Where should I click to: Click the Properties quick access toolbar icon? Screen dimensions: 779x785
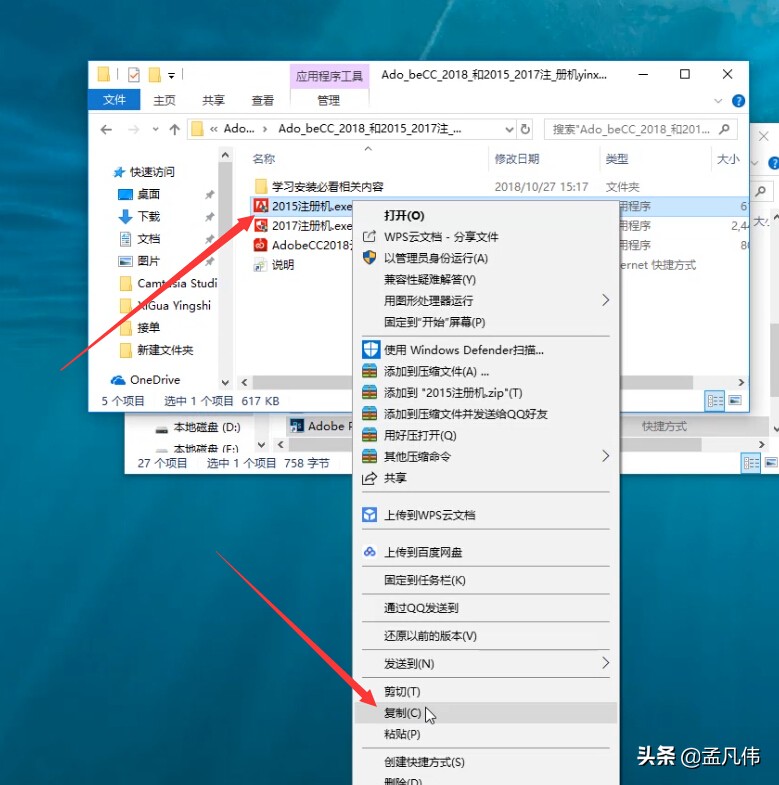[x=134, y=75]
